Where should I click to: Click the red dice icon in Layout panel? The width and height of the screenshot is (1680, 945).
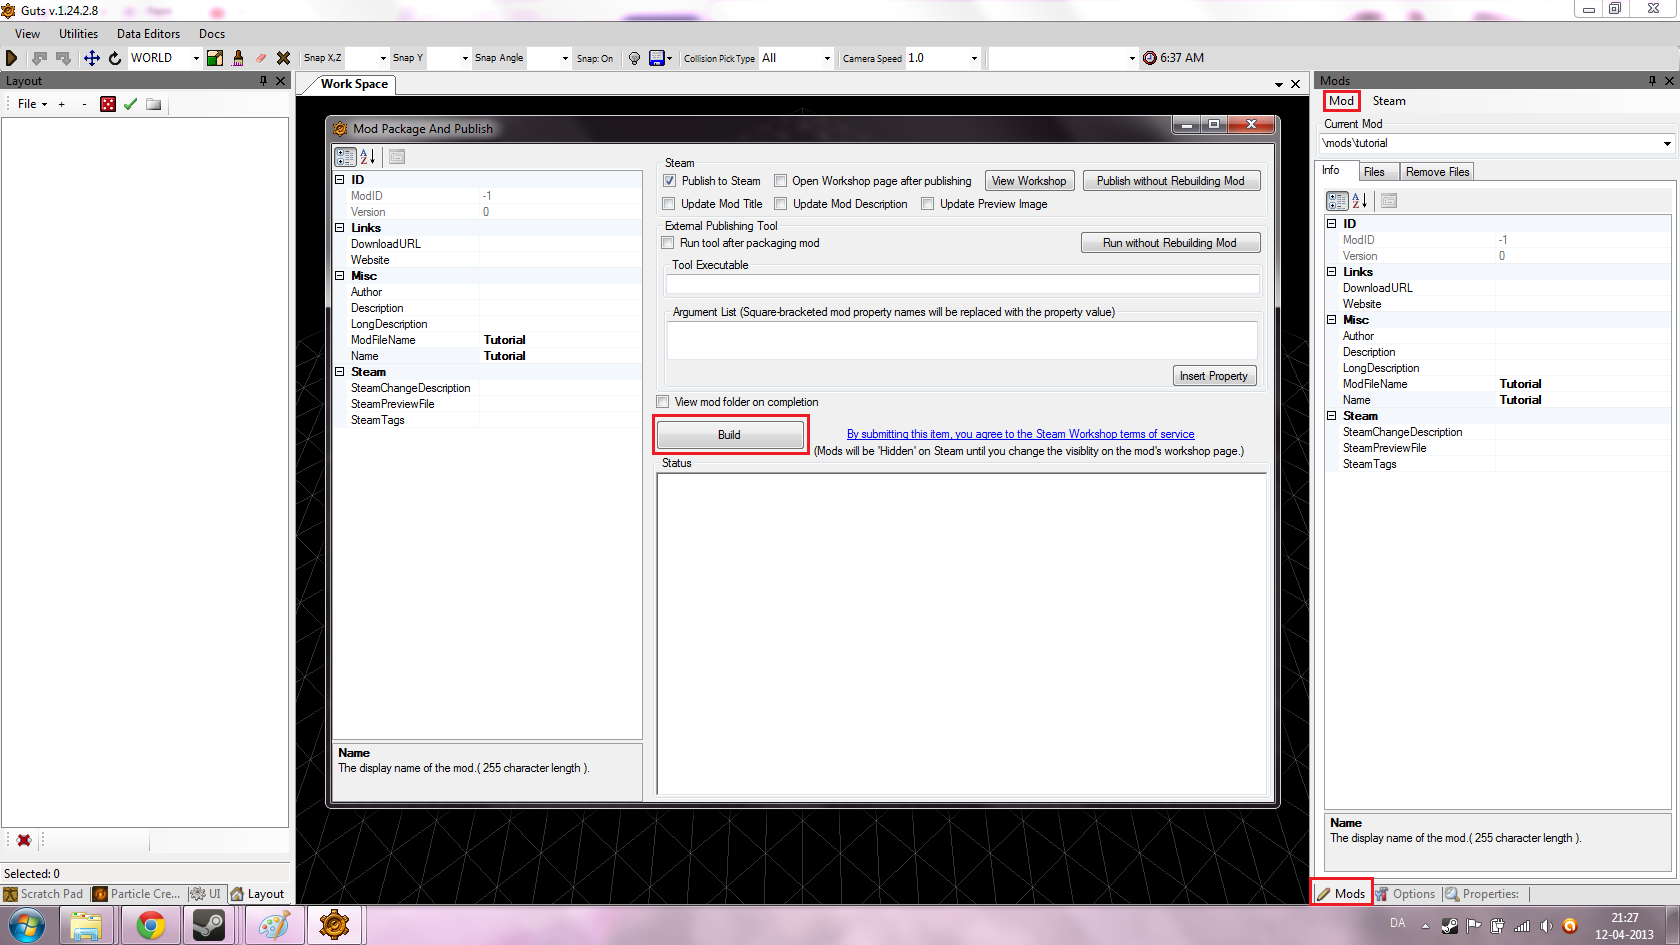(108, 104)
